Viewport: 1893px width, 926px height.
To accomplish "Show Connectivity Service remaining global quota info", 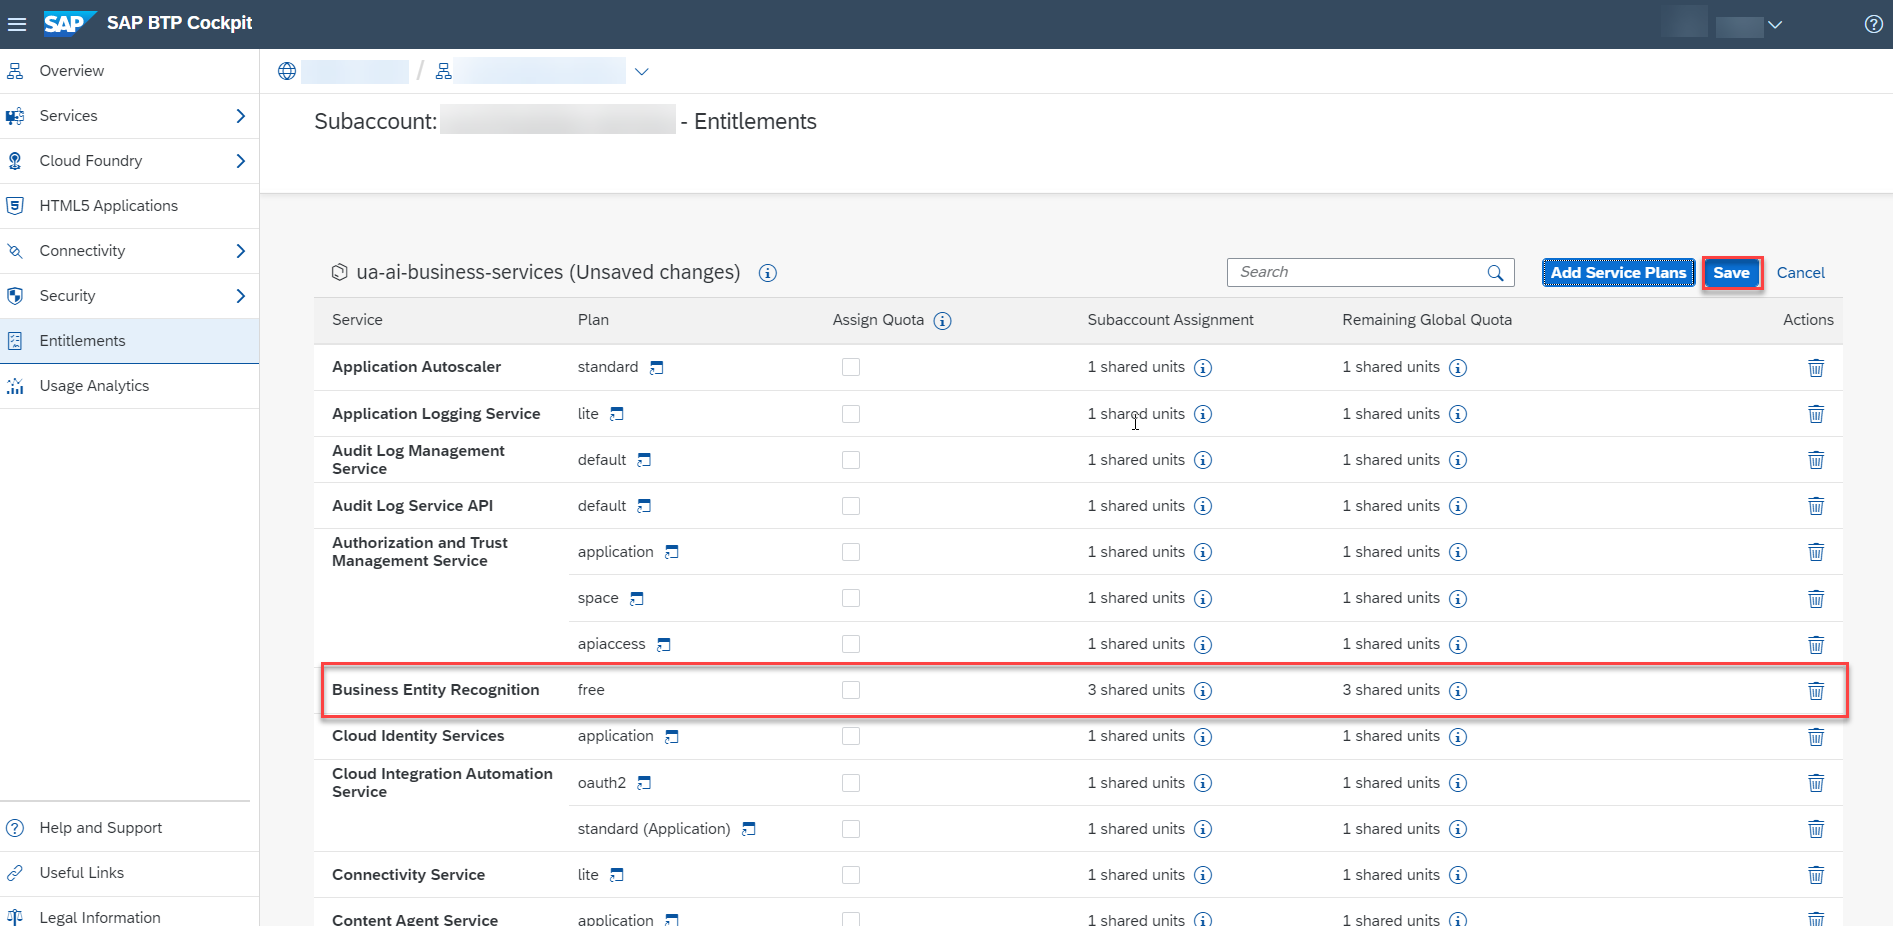I will tap(1458, 875).
